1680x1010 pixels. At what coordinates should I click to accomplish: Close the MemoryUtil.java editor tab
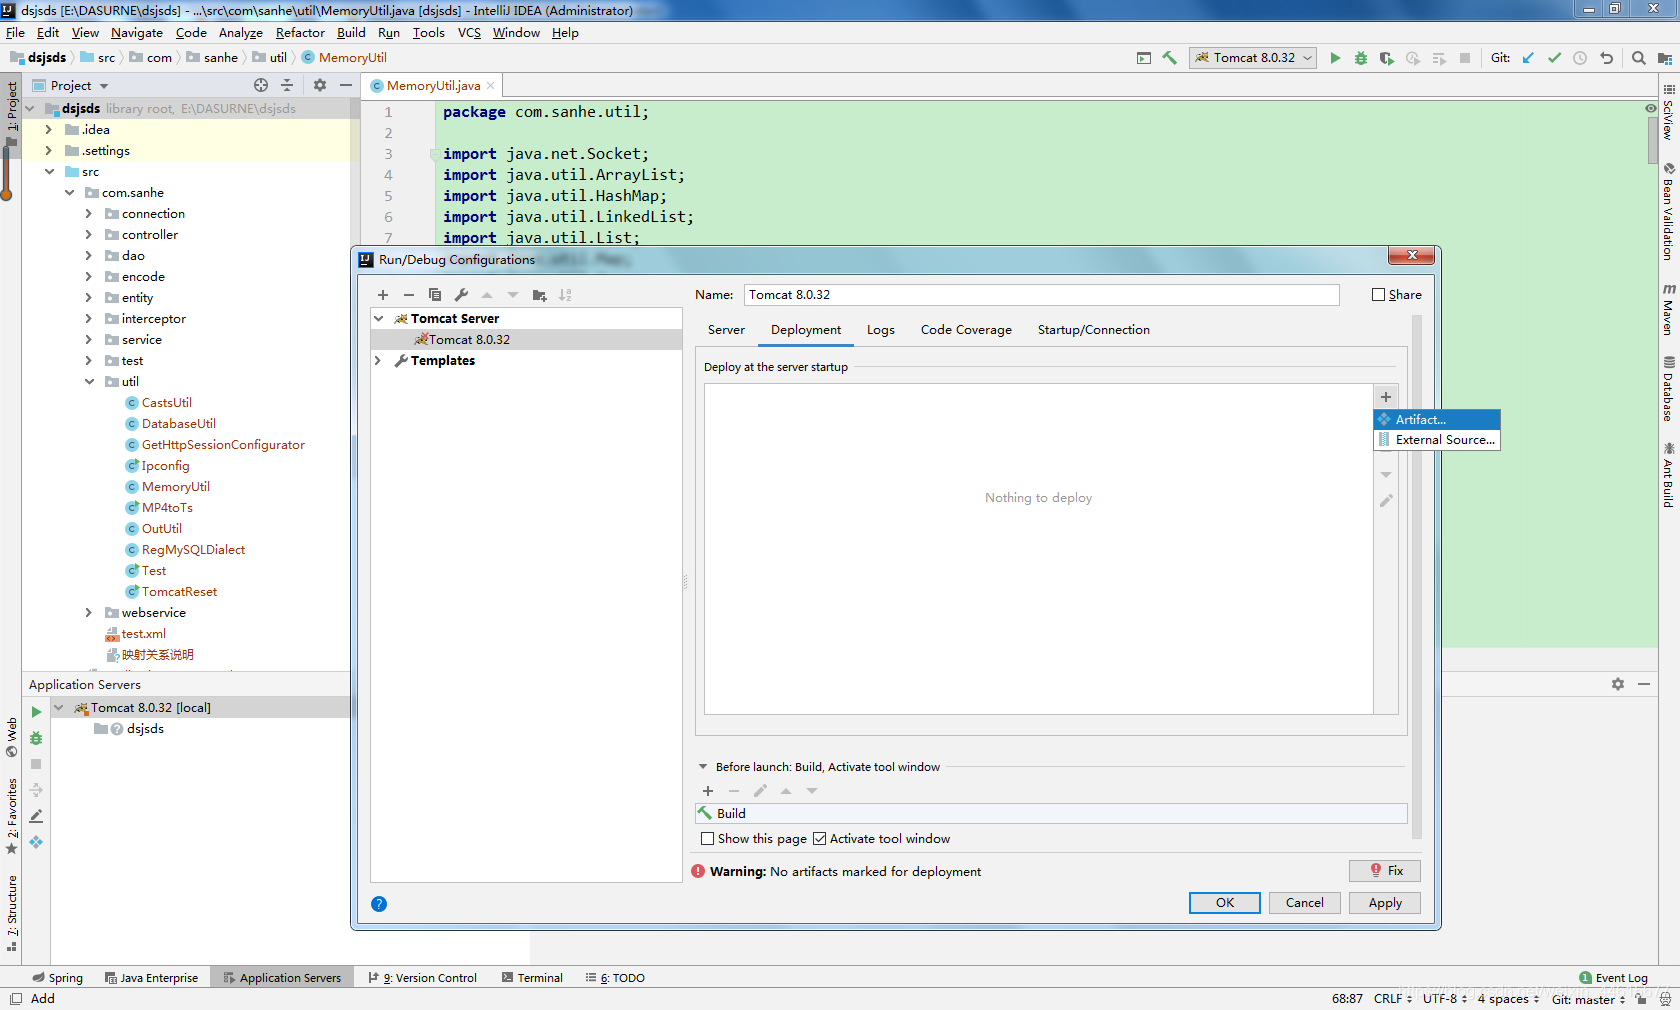[491, 86]
